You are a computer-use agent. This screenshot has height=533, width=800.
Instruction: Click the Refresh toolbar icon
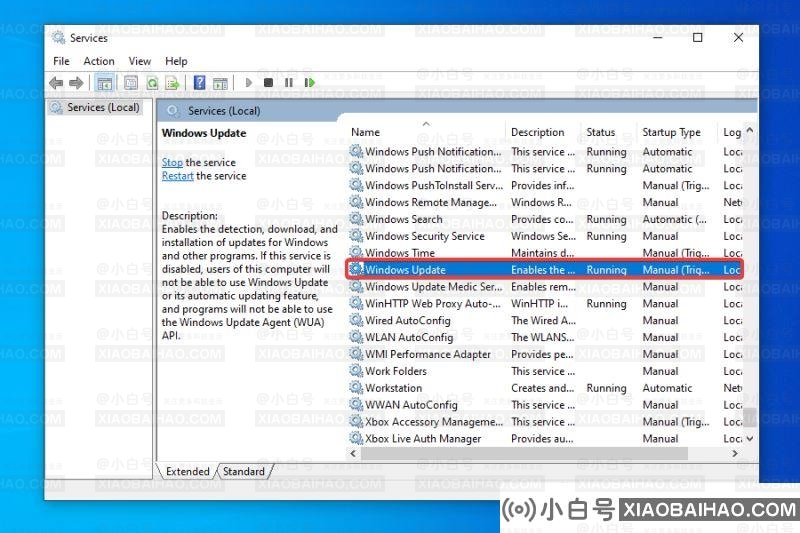152,83
